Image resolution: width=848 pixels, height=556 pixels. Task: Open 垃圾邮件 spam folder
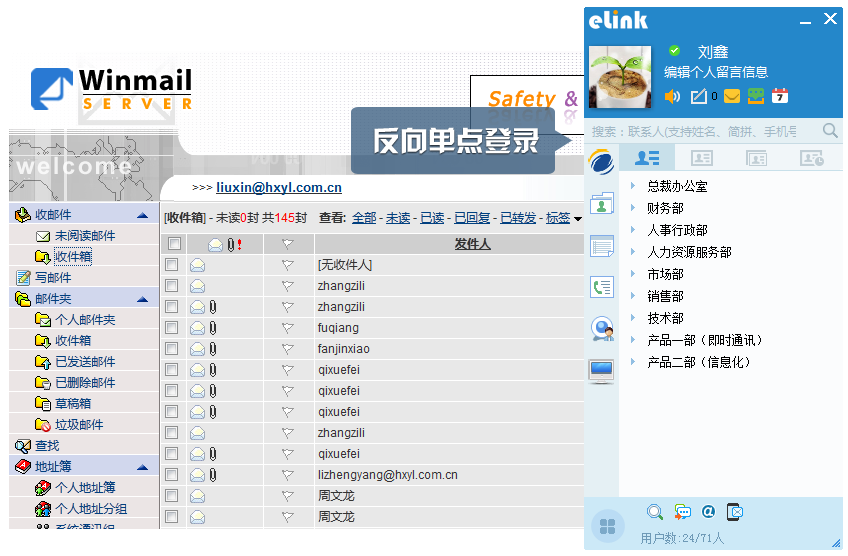click(79, 425)
